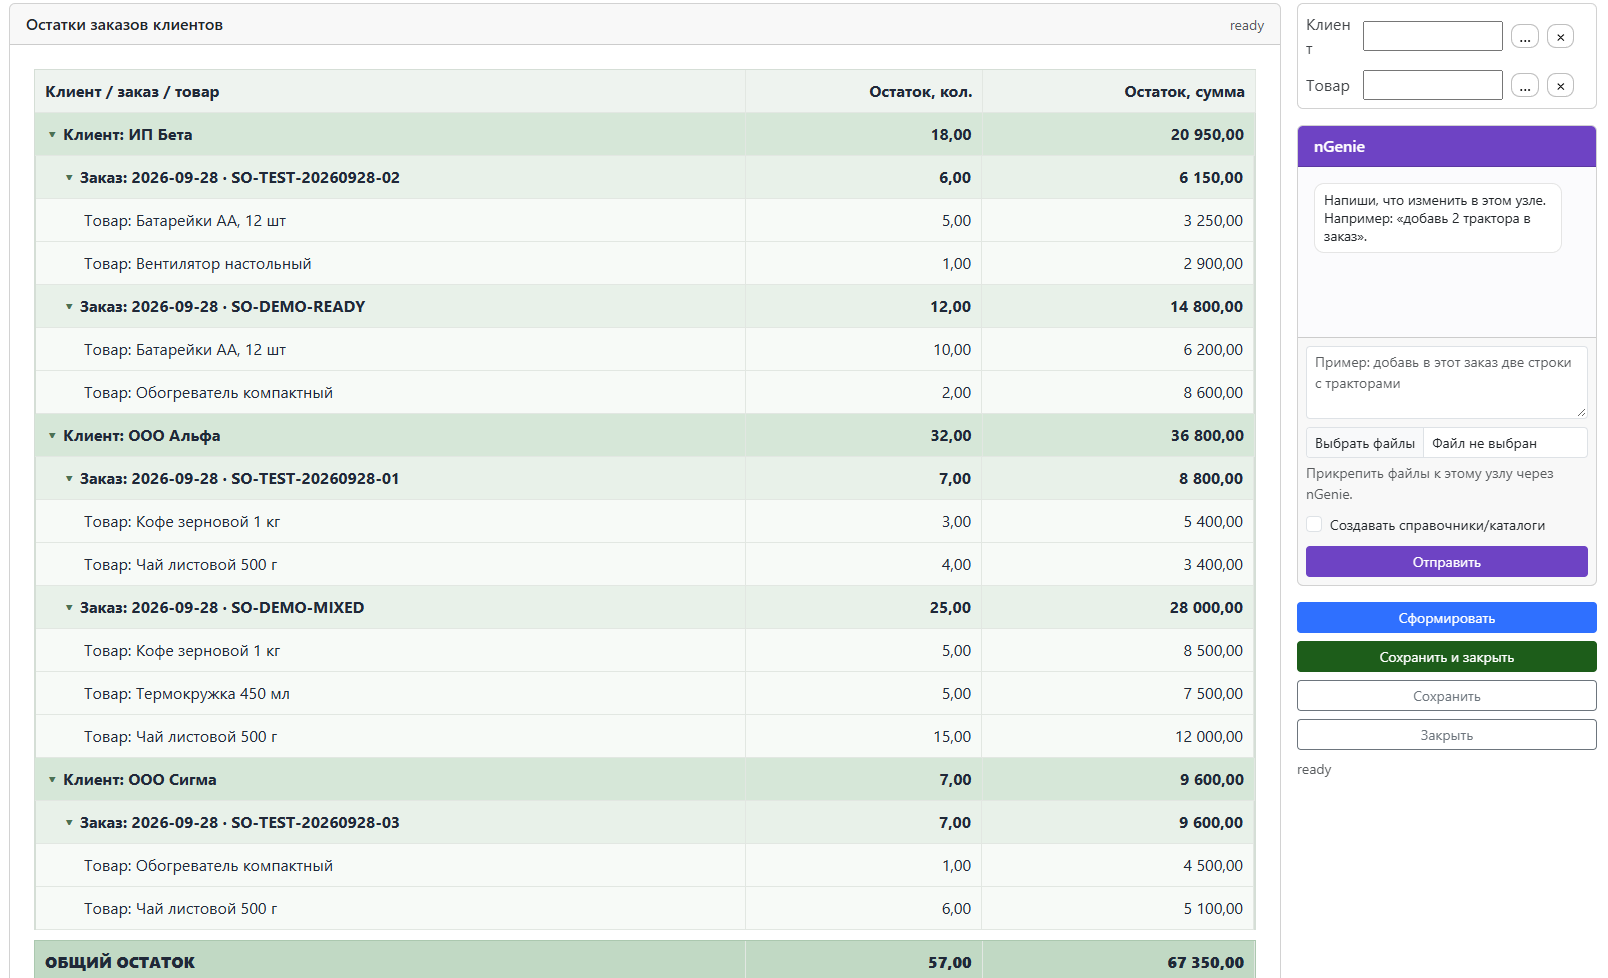The height and width of the screenshot is (978, 1608).
Task: Click ИП Бета total 20 950,00
Action: (1207, 135)
